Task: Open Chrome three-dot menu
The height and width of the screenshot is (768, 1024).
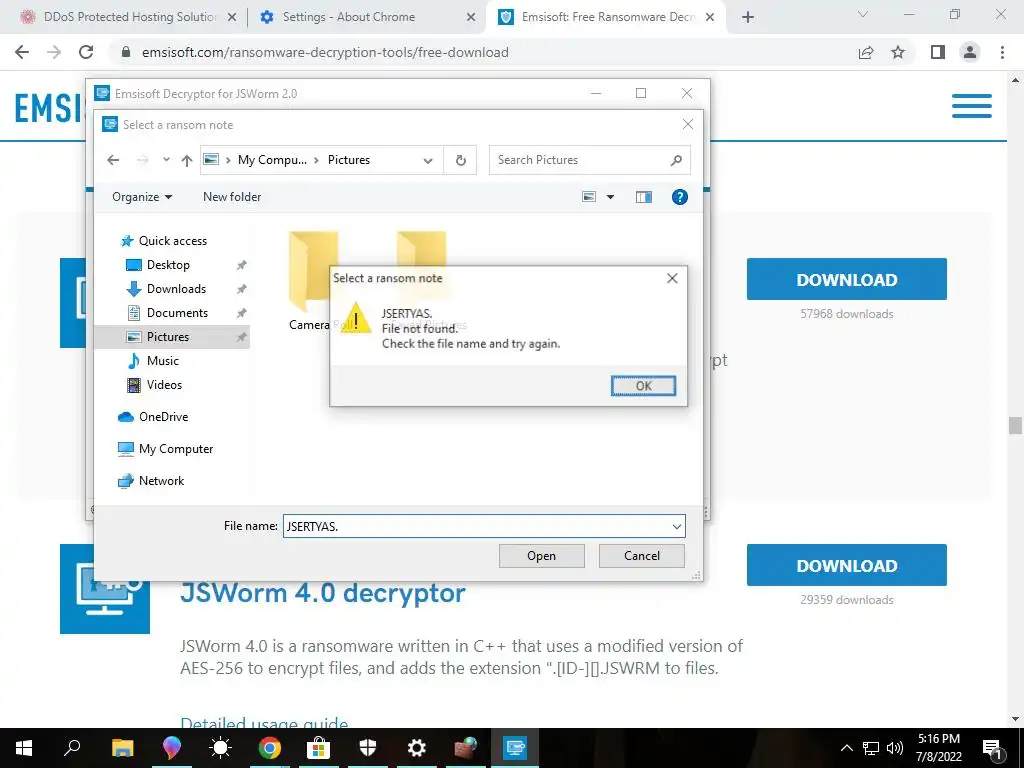Action: (x=1002, y=52)
